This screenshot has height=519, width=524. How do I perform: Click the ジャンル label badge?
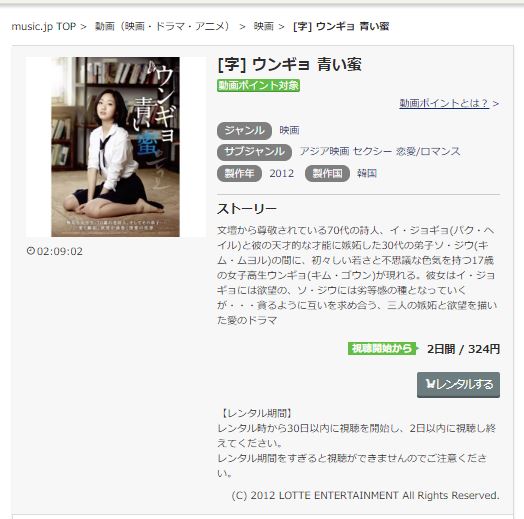point(244,131)
